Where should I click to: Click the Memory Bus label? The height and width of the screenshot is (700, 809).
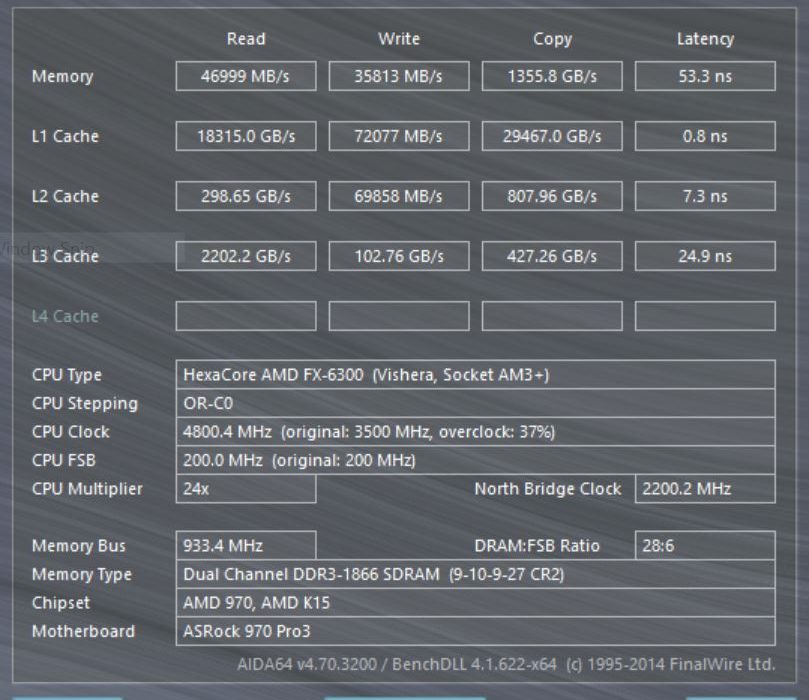click(79, 546)
